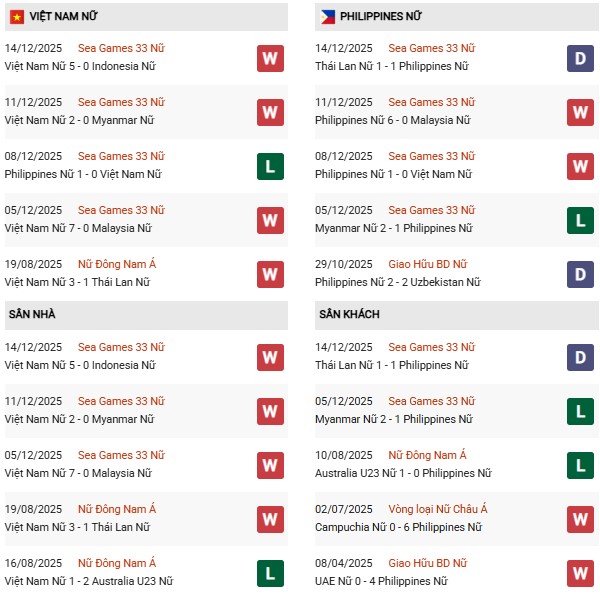
Task: Click the W badge for Campuchia 0-6 Philippines
Action: (x=580, y=519)
